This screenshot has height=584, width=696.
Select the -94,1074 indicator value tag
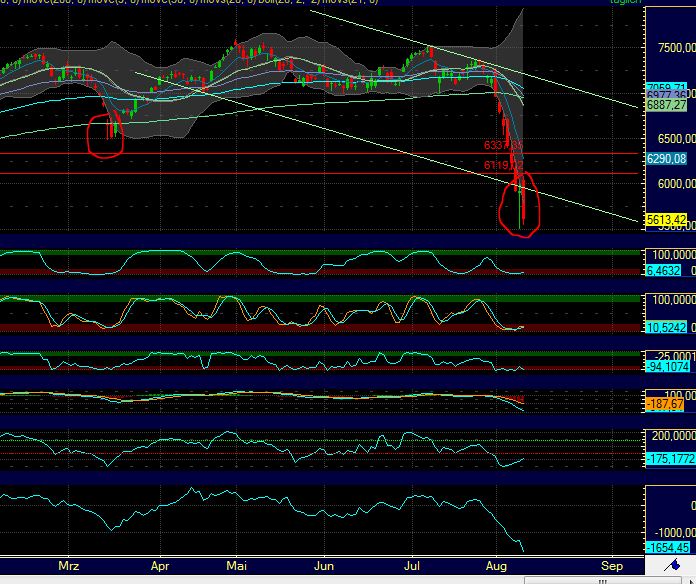tap(668, 367)
